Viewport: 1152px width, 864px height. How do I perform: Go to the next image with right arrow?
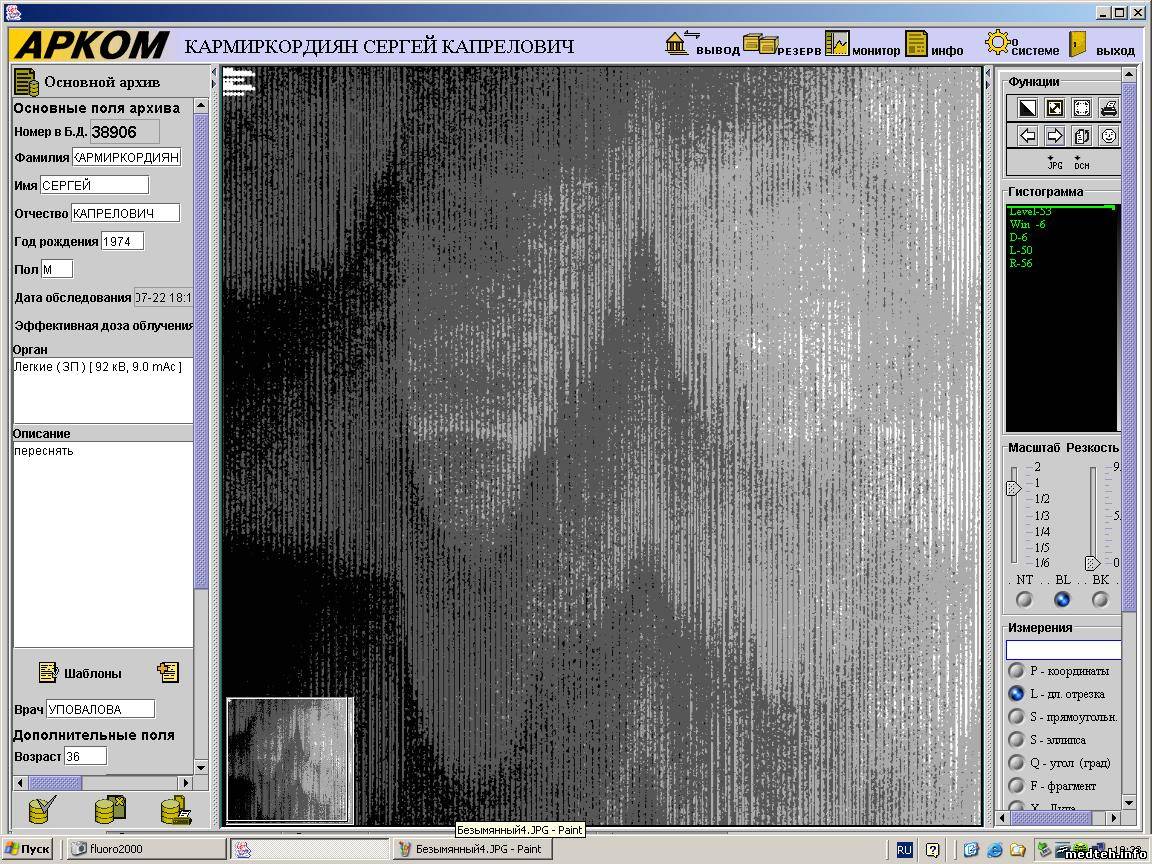1054,136
